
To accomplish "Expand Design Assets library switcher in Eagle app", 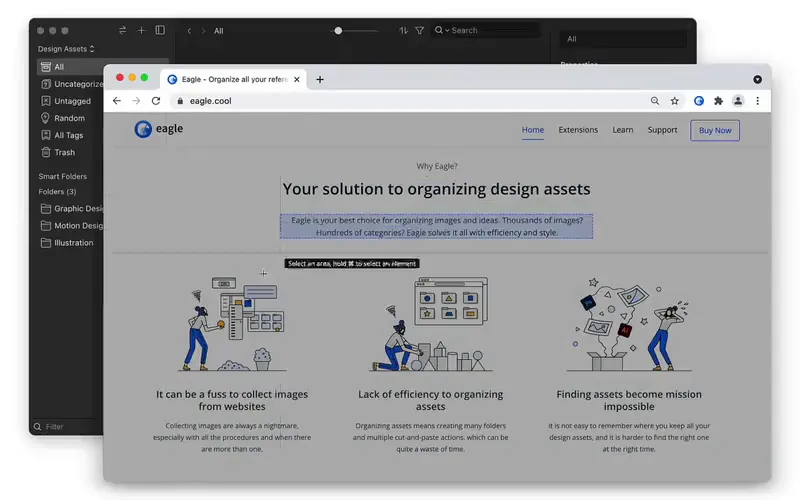I will coord(66,49).
